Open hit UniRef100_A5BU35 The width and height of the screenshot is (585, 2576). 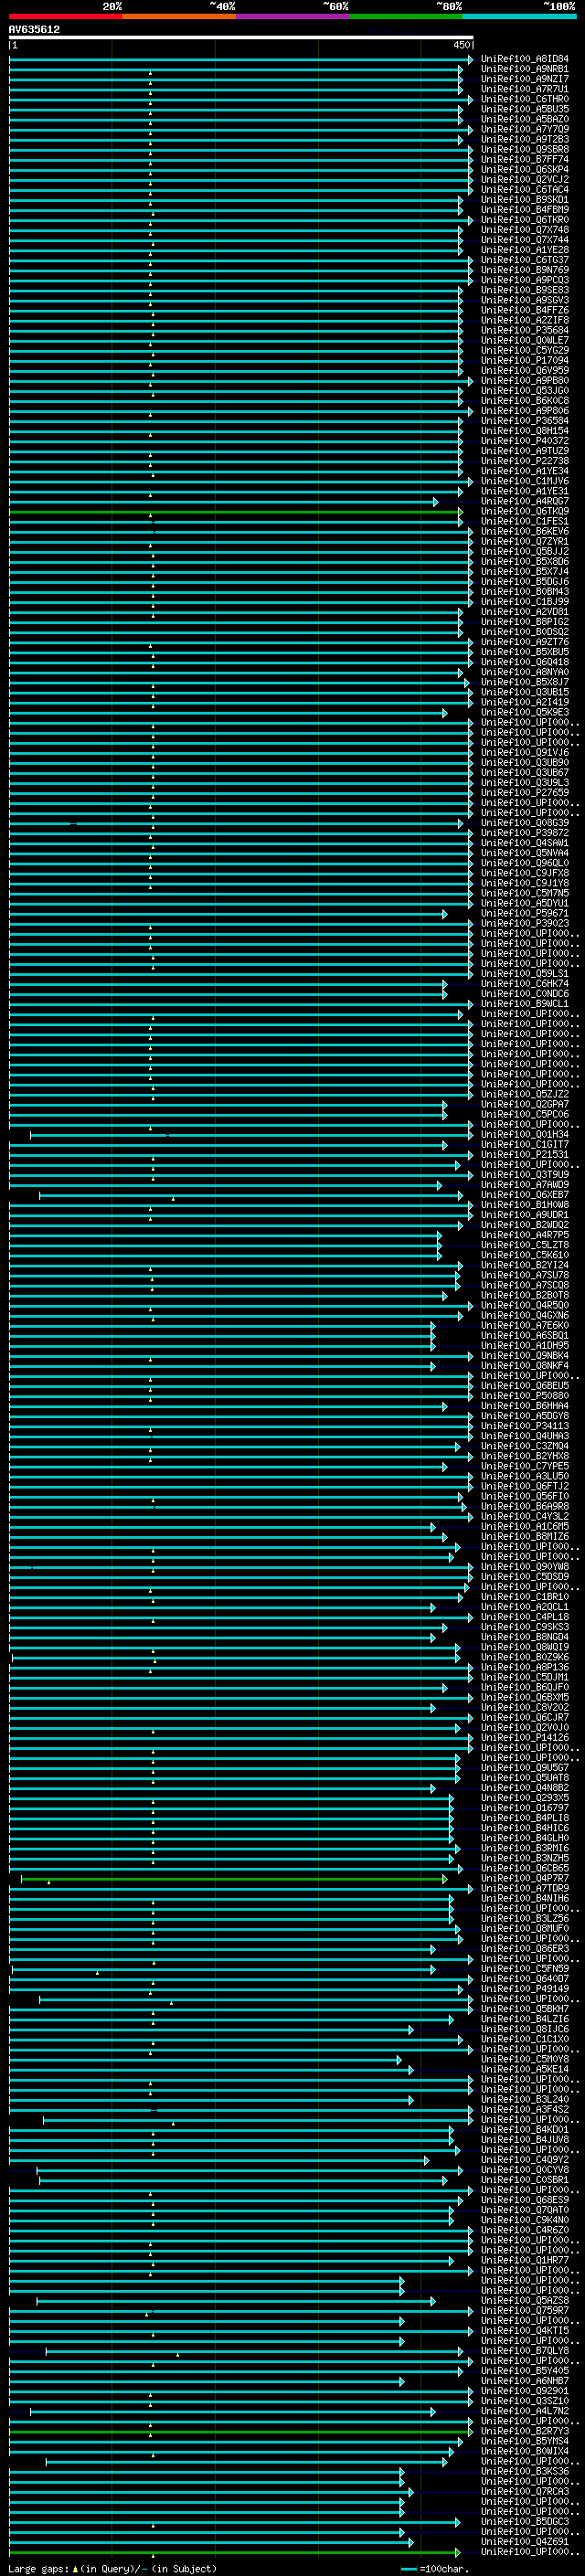point(525,109)
